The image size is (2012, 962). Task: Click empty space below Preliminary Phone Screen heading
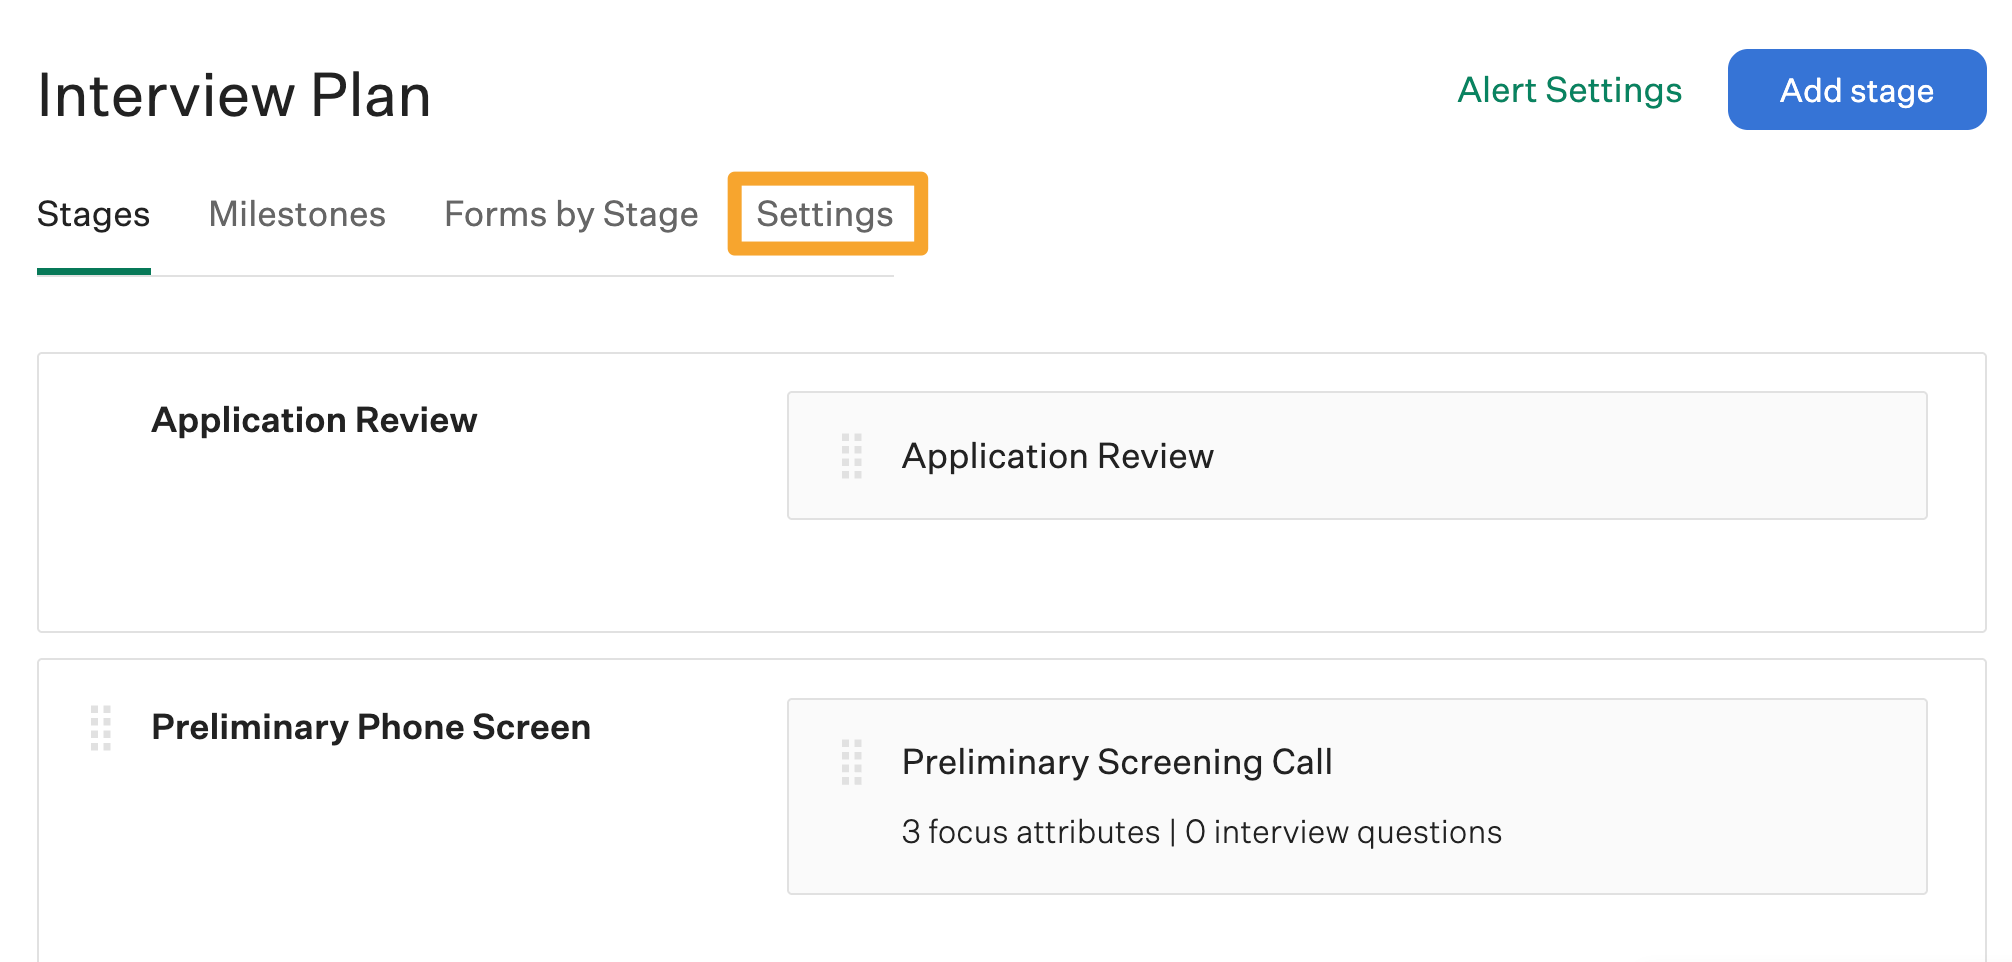(x=400, y=850)
